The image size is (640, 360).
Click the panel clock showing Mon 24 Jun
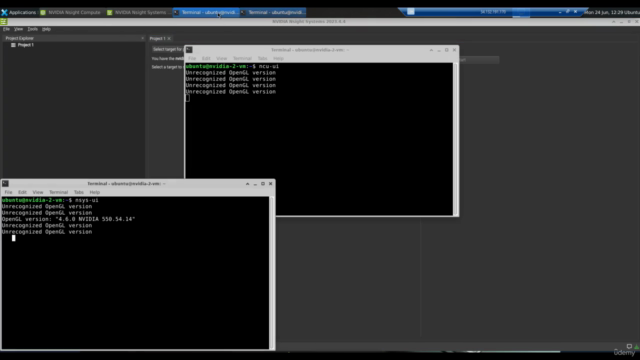(612, 12)
